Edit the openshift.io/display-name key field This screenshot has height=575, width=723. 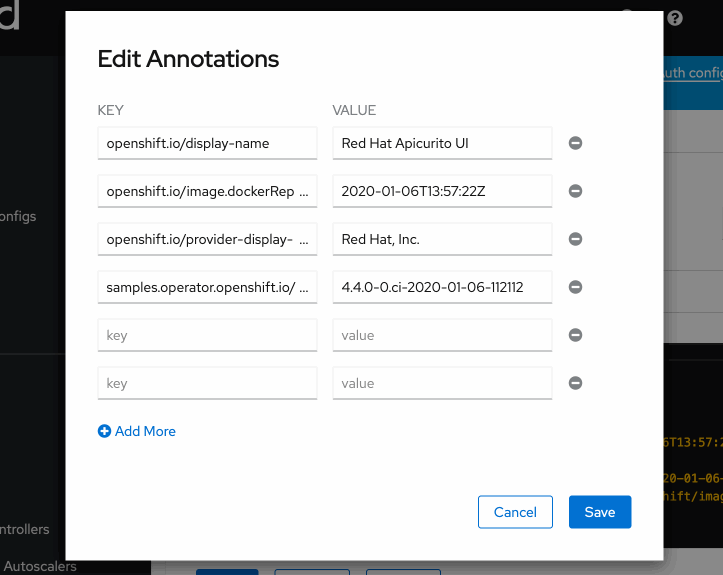point(207,143)
